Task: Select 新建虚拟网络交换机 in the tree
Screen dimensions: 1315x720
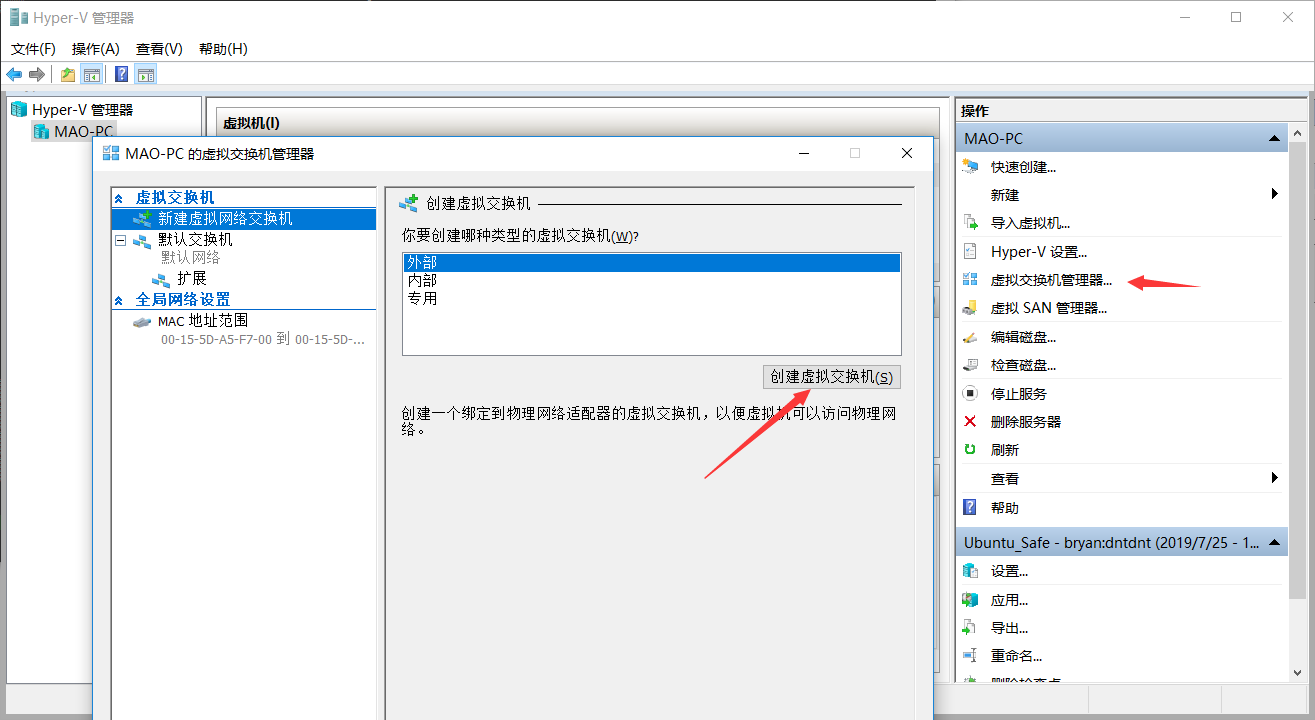Action: point(225,218)
